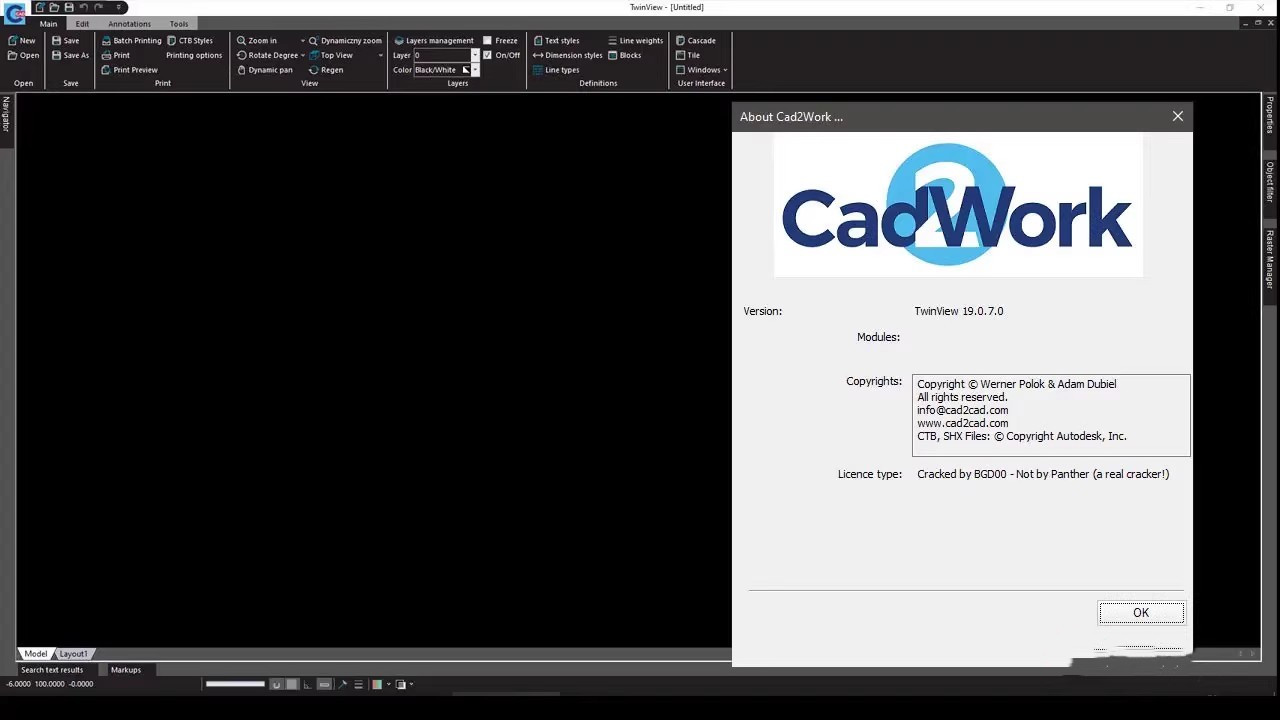Click the Print icon in Print group
Screen dimensions: 1280x720
[106, 56]
